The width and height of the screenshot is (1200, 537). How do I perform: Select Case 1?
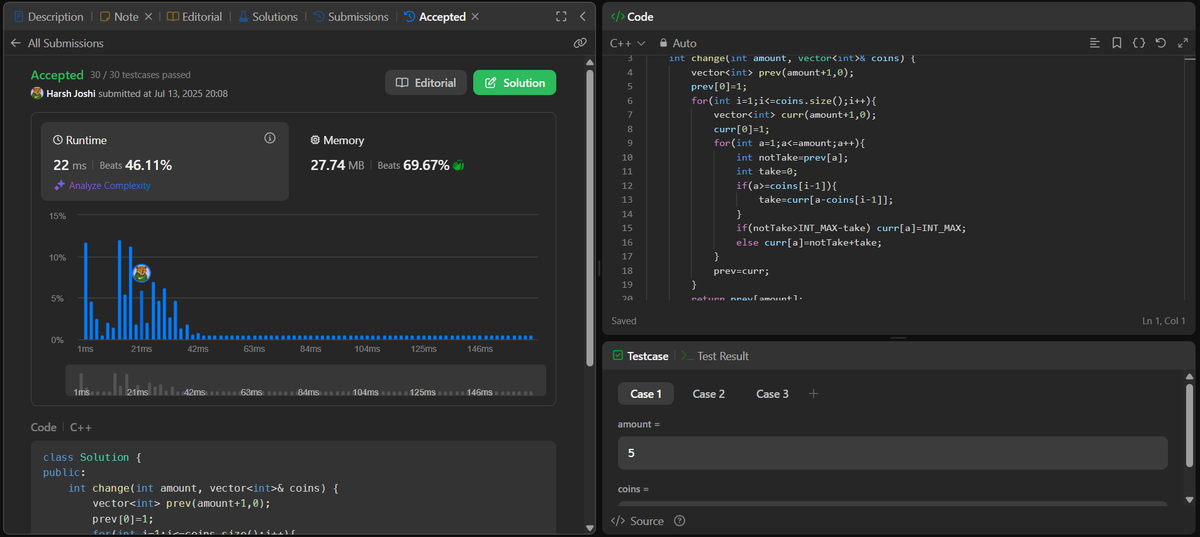(x=646, y=394)
